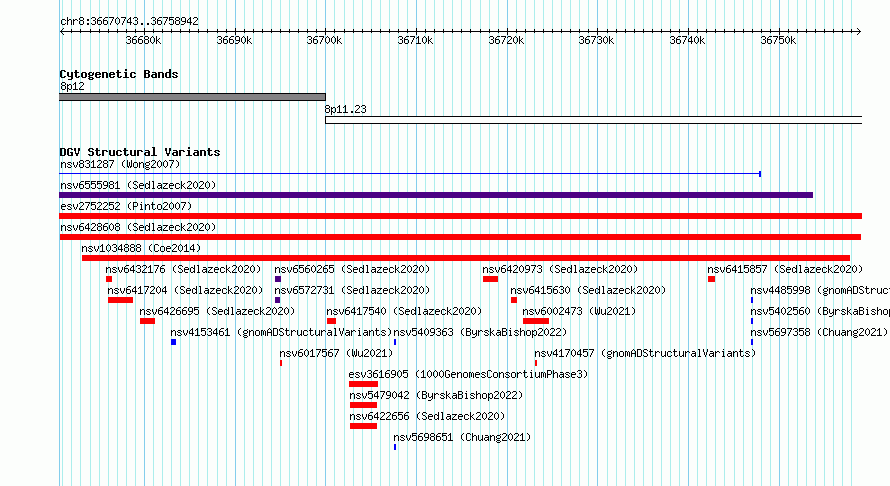Select the nsv6417540 (Sedlazeck2020) label
The image size is (890, 486).
pyautogui.click(x=404, y=311)
